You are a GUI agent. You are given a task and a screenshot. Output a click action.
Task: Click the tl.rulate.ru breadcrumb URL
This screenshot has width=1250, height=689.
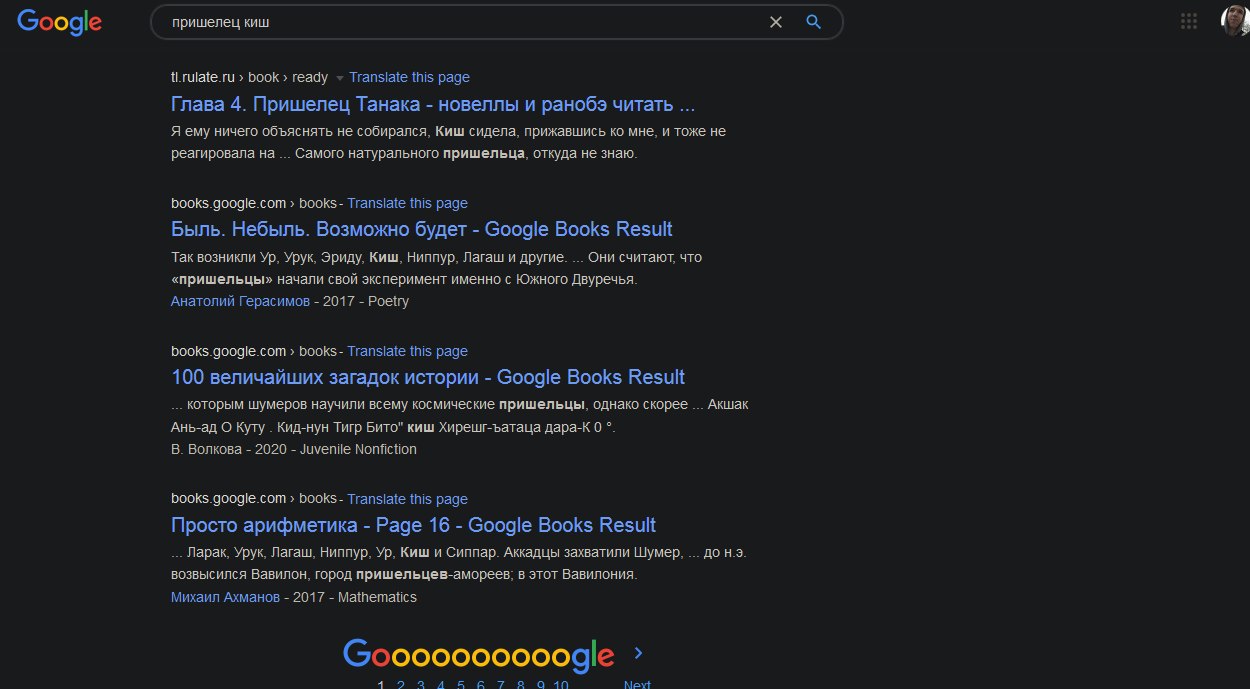249,77
